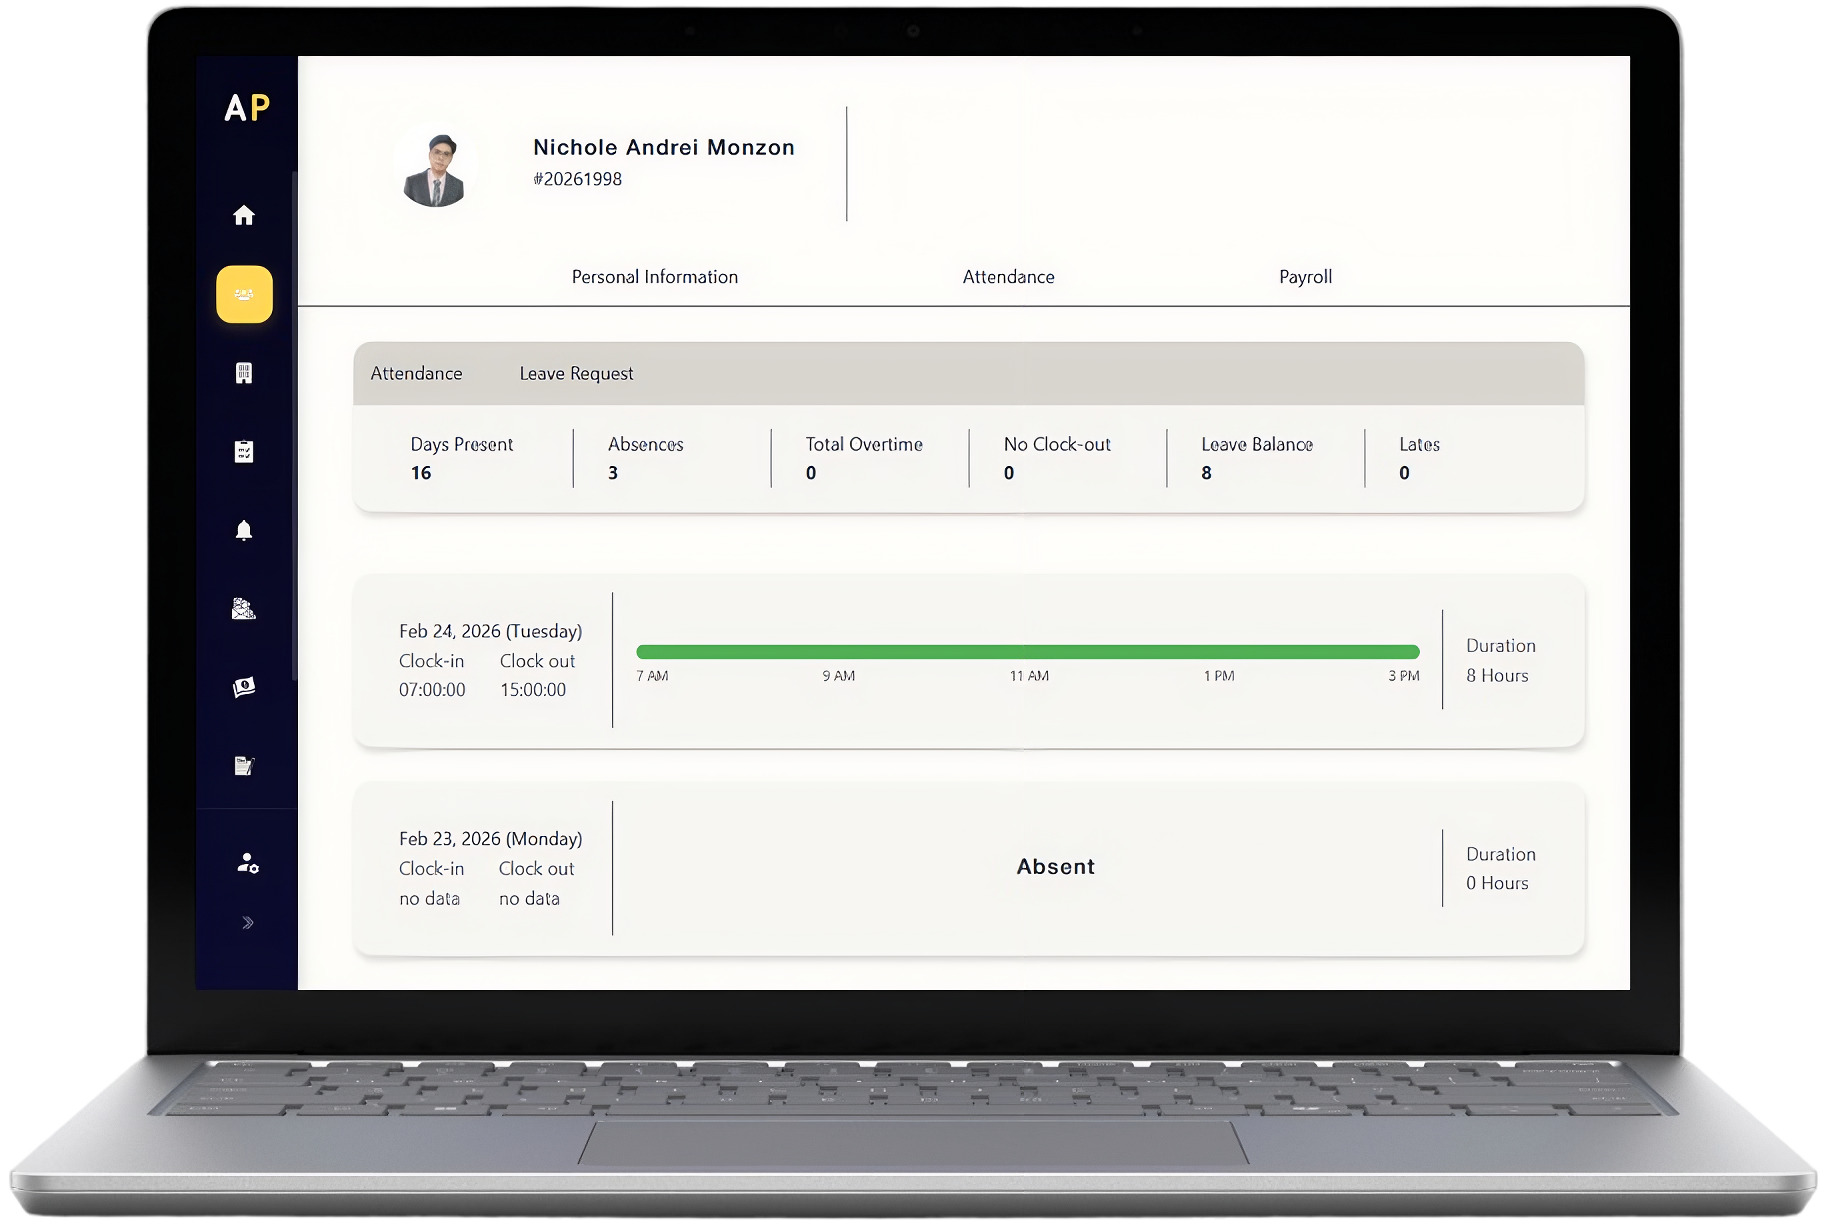1826x1230 pixels.
Task: Go to Home in the sidebar
Action: (x=244, y=216)
